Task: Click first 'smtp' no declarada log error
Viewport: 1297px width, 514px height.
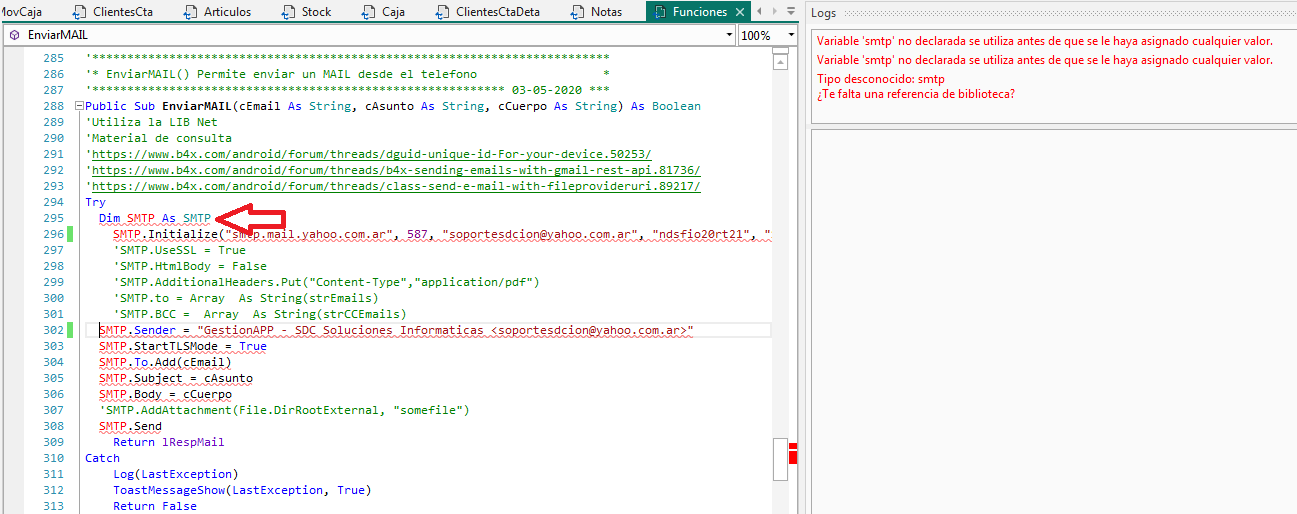Action: click(1045, 42)
